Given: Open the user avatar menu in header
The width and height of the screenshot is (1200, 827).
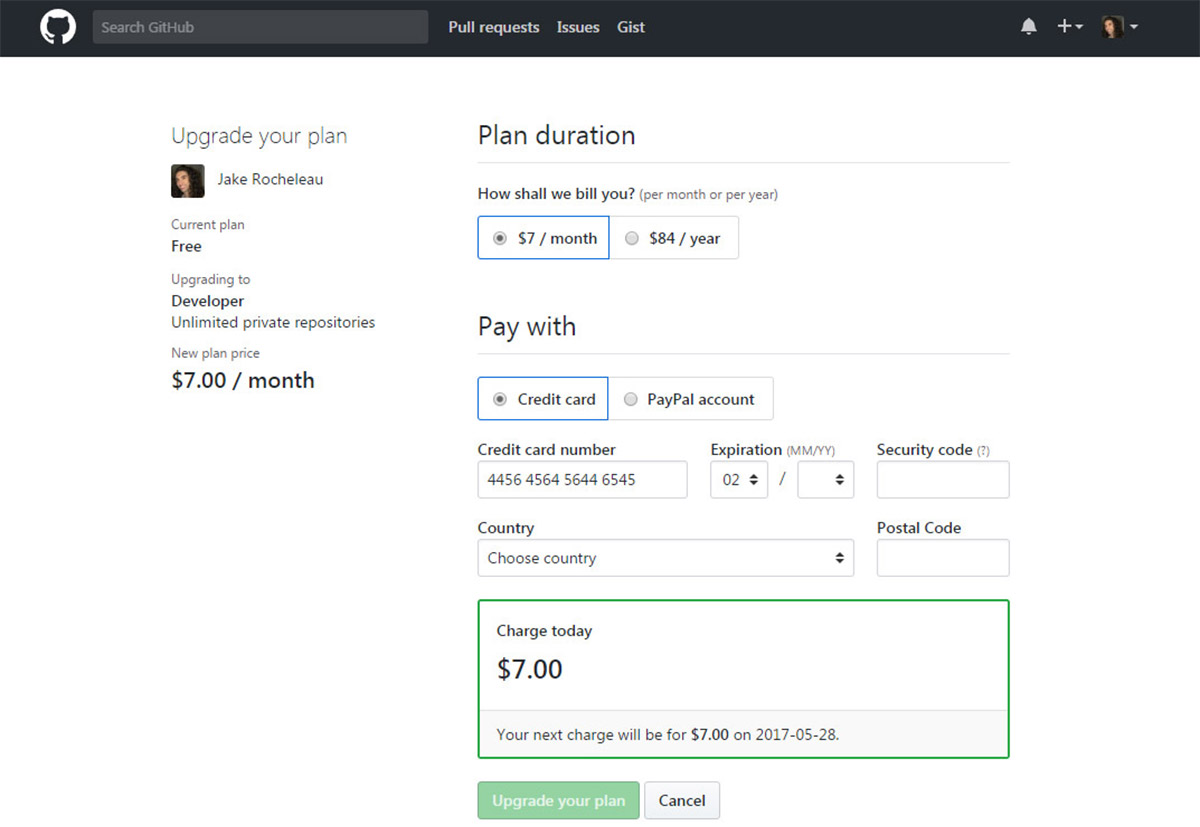Looking at the screenshot, I should (x=1119, y=27).
